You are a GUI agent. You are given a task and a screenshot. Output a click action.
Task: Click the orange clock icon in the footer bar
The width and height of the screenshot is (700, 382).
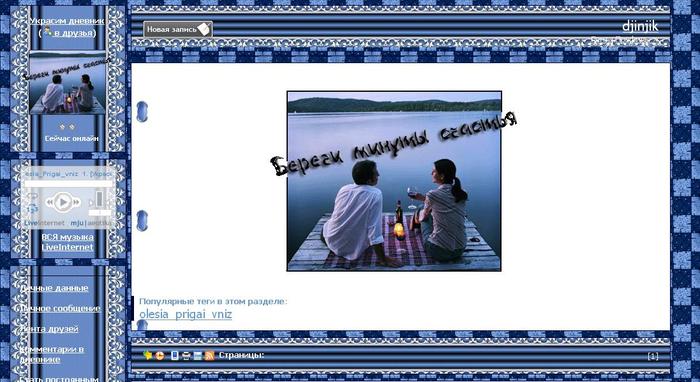point(160,356)
